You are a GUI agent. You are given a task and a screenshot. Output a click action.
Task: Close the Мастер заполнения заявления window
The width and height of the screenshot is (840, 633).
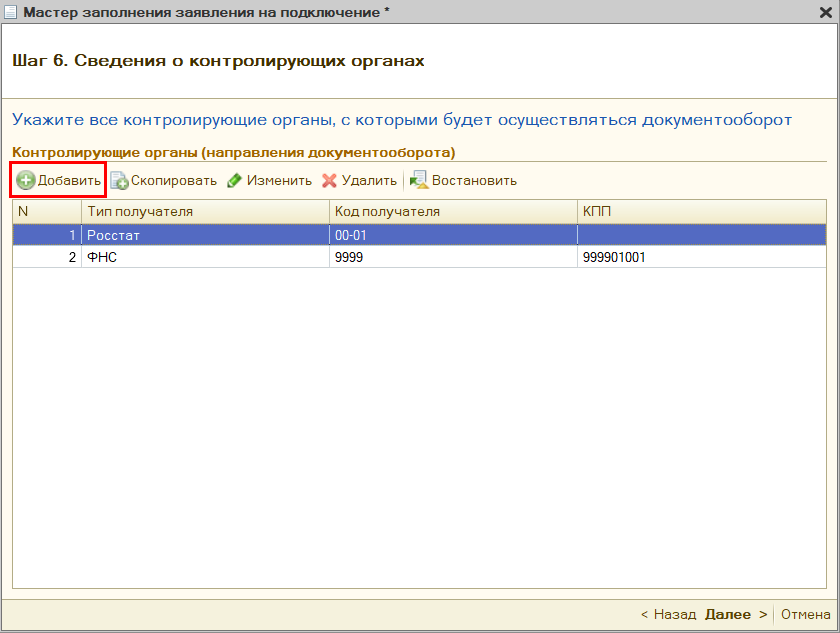click(x=826, y=11)
